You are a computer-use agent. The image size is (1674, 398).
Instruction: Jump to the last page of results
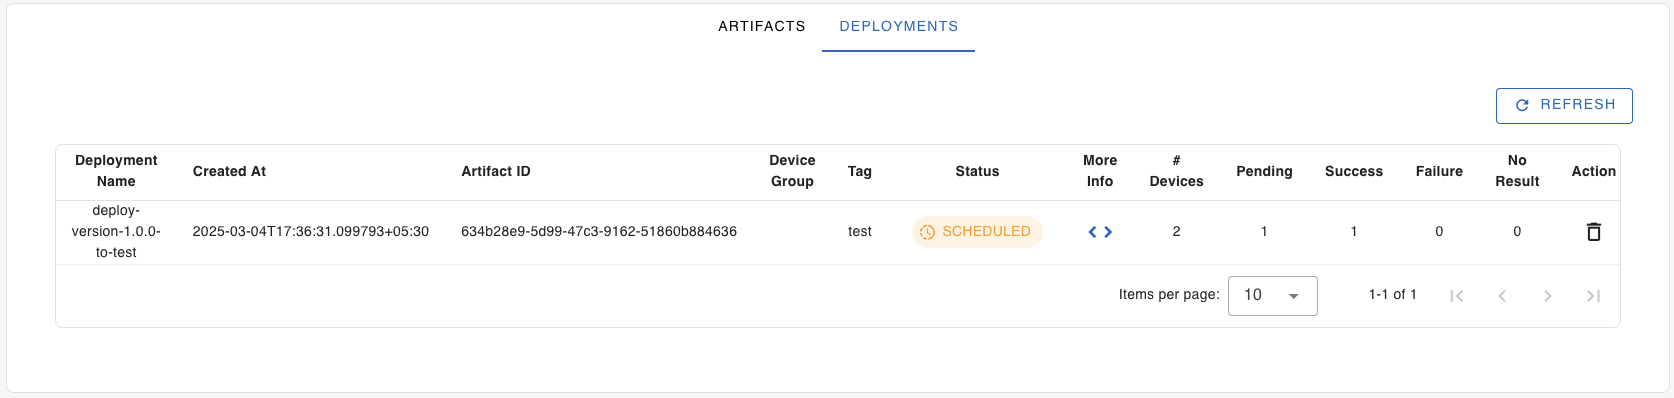1593,296
